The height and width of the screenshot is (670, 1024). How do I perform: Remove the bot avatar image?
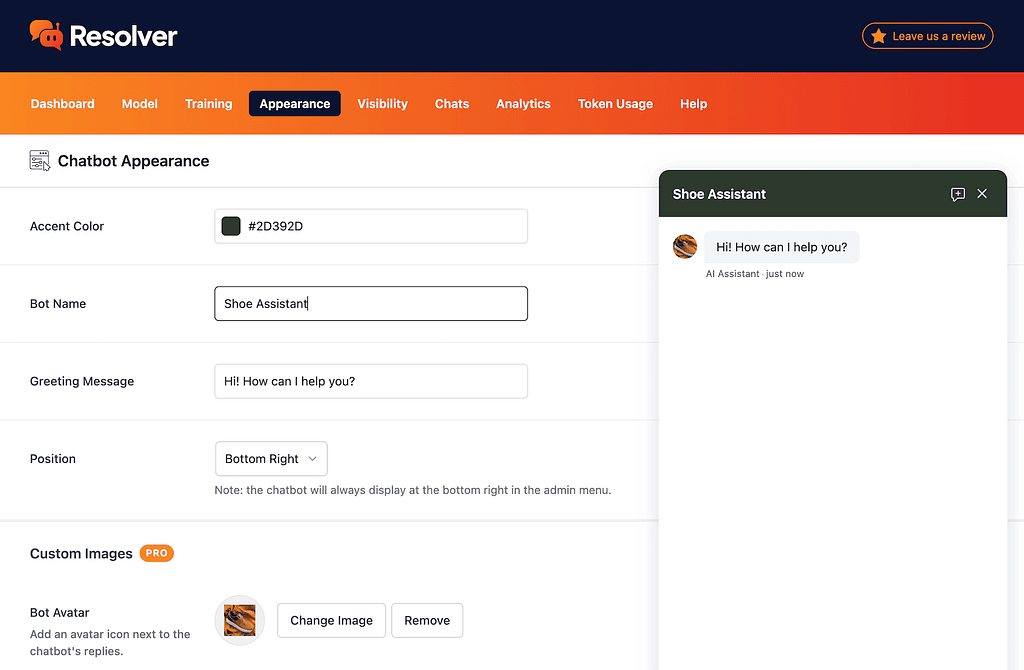(427, 620)
